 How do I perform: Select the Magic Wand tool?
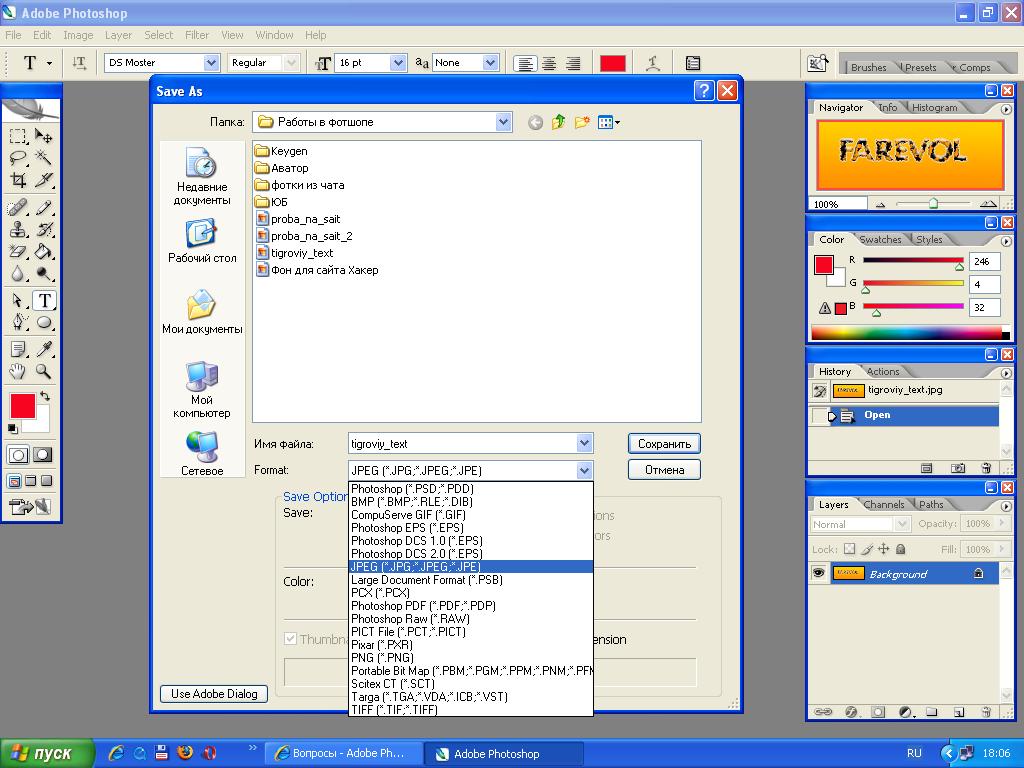click(x=44, y=157)
